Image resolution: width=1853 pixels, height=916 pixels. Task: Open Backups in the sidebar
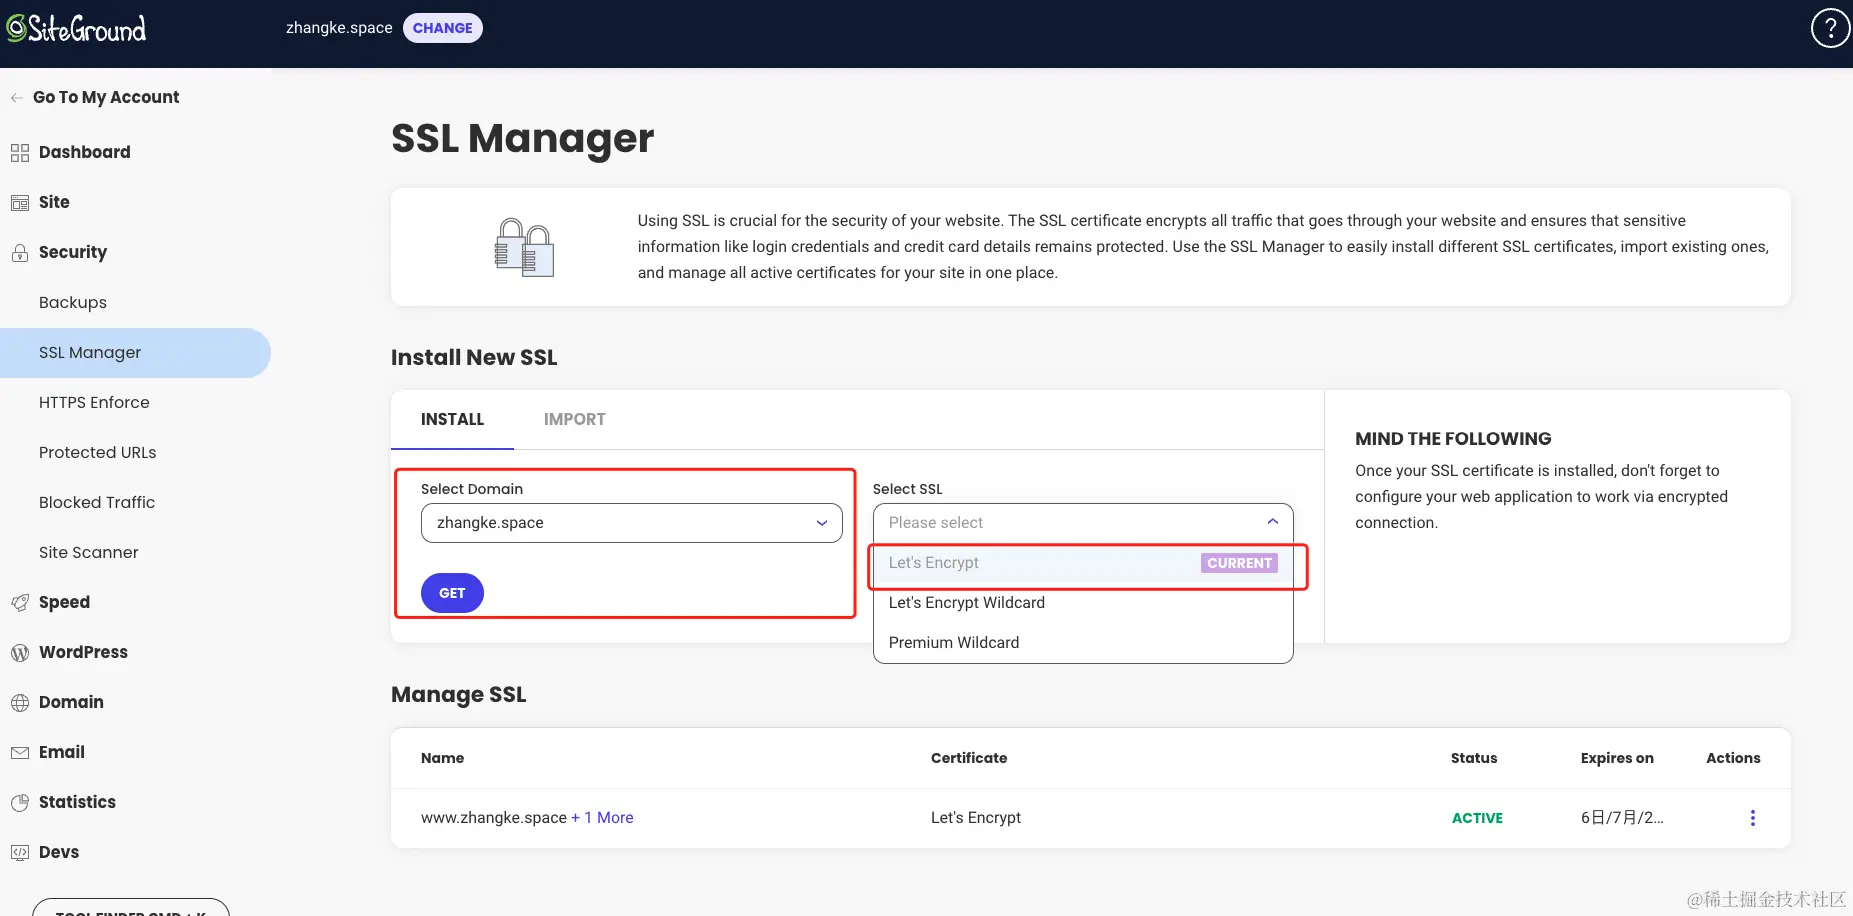pos(73,302)
